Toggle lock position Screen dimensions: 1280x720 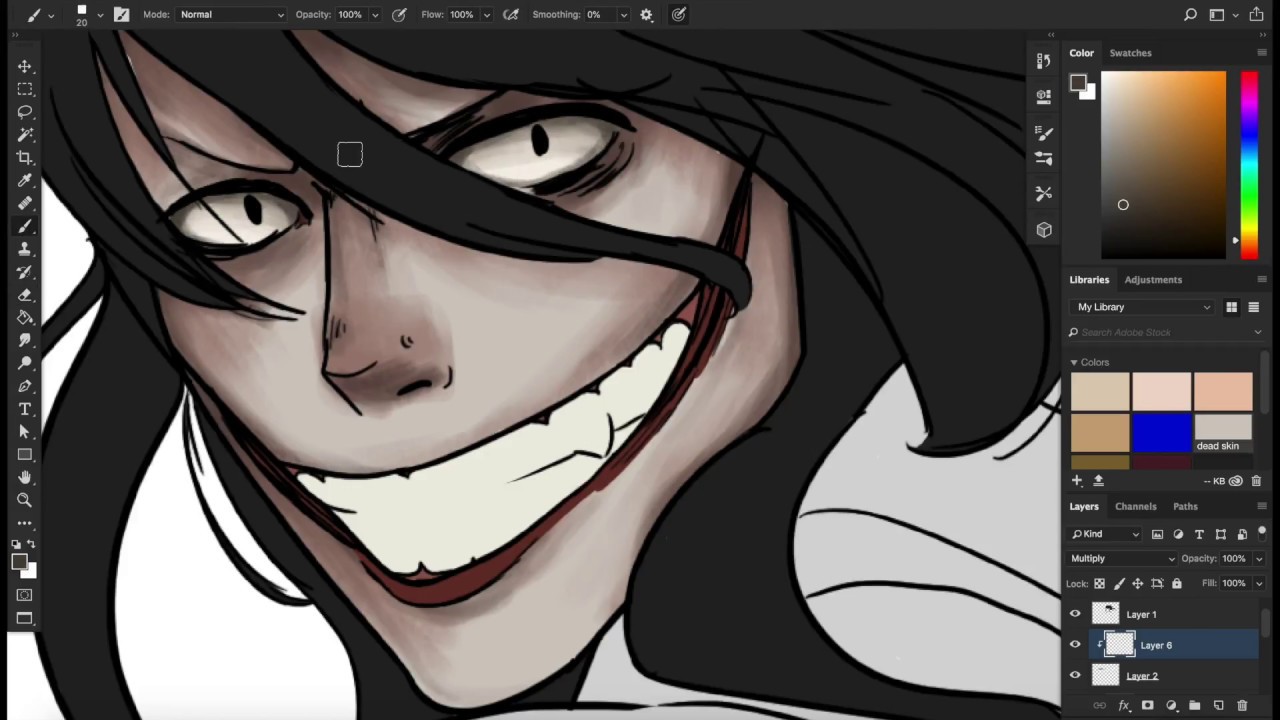pos(1138,583)
